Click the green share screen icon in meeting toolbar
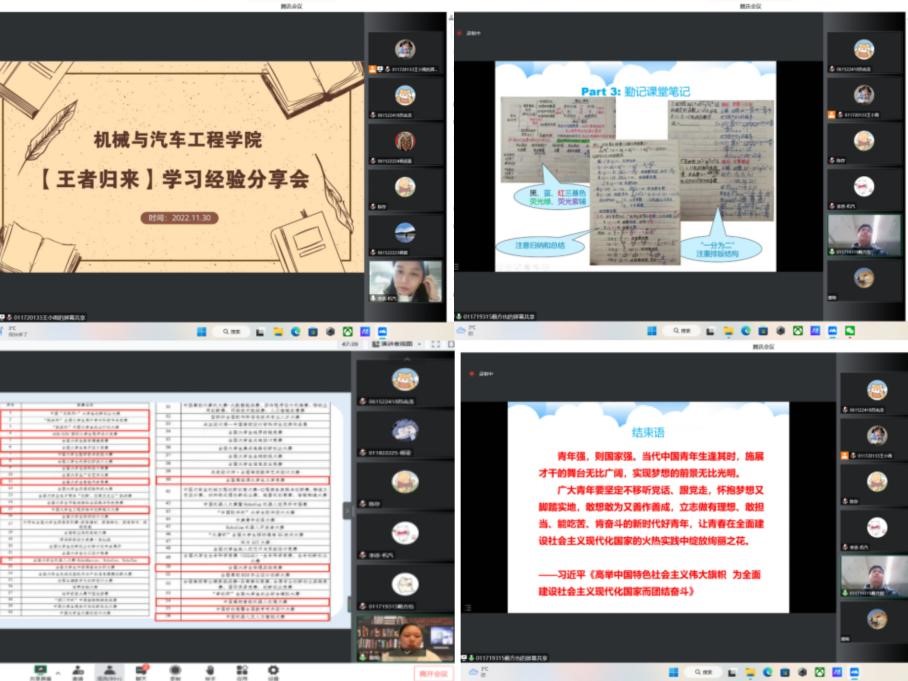Image resolution: width=908 pixels, height=681 pixels. coord(41,670)
